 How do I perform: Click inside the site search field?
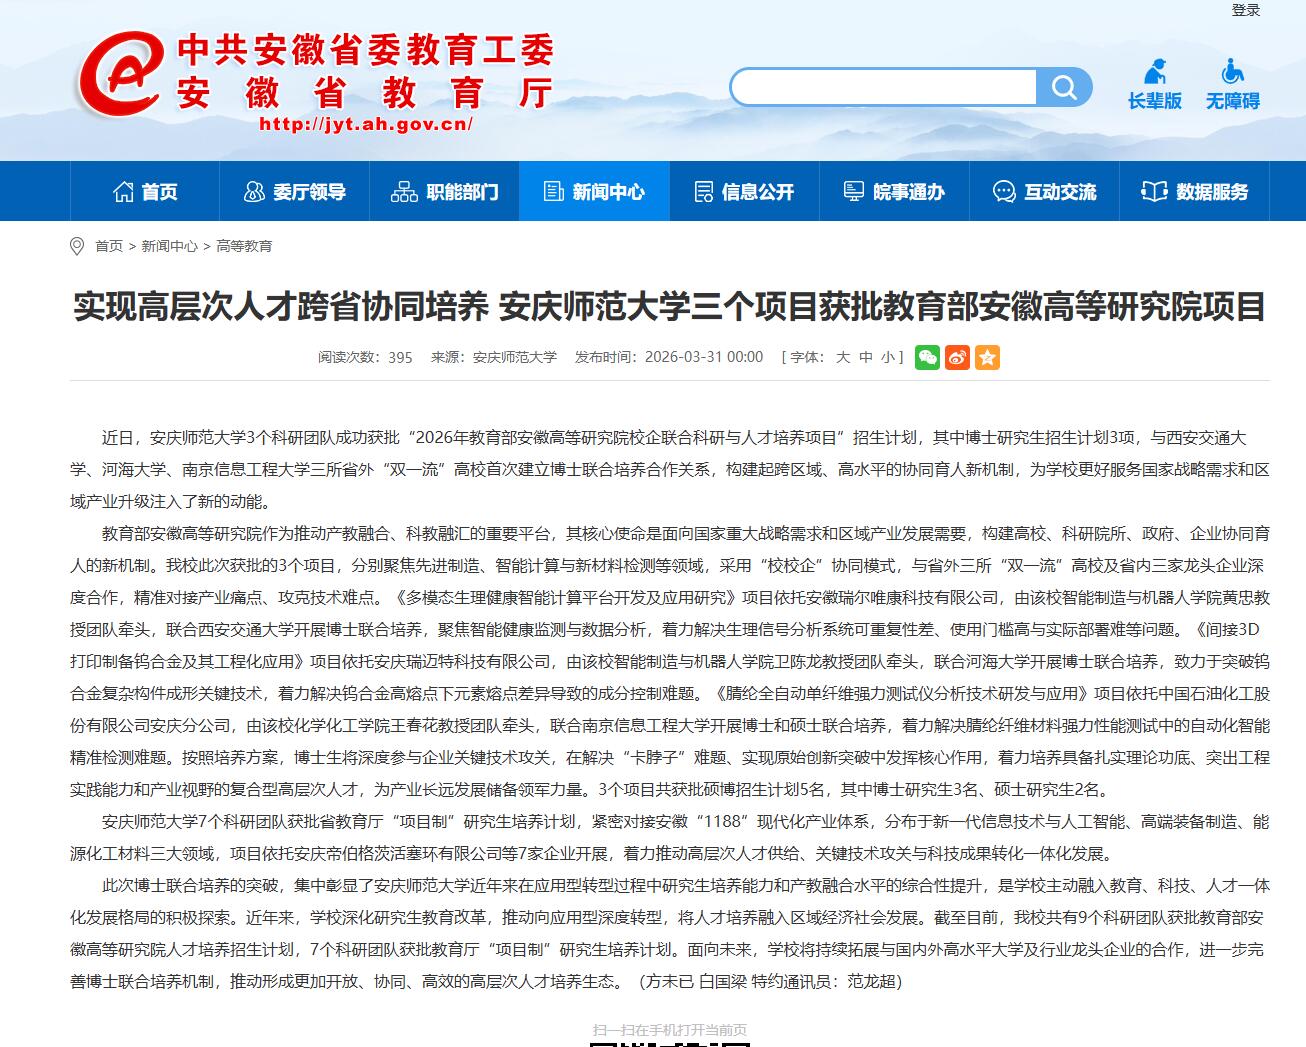point(884,88)
